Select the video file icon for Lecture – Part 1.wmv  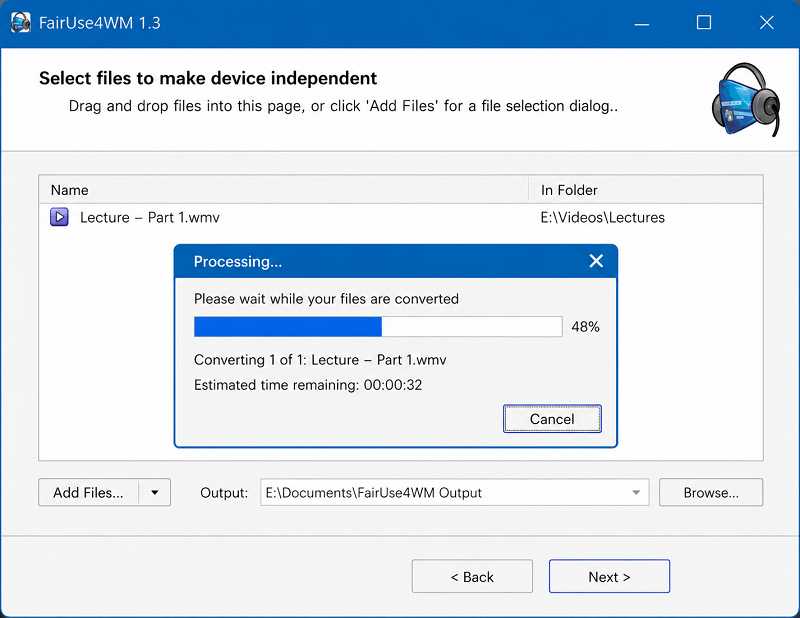(x=59, y=217)
